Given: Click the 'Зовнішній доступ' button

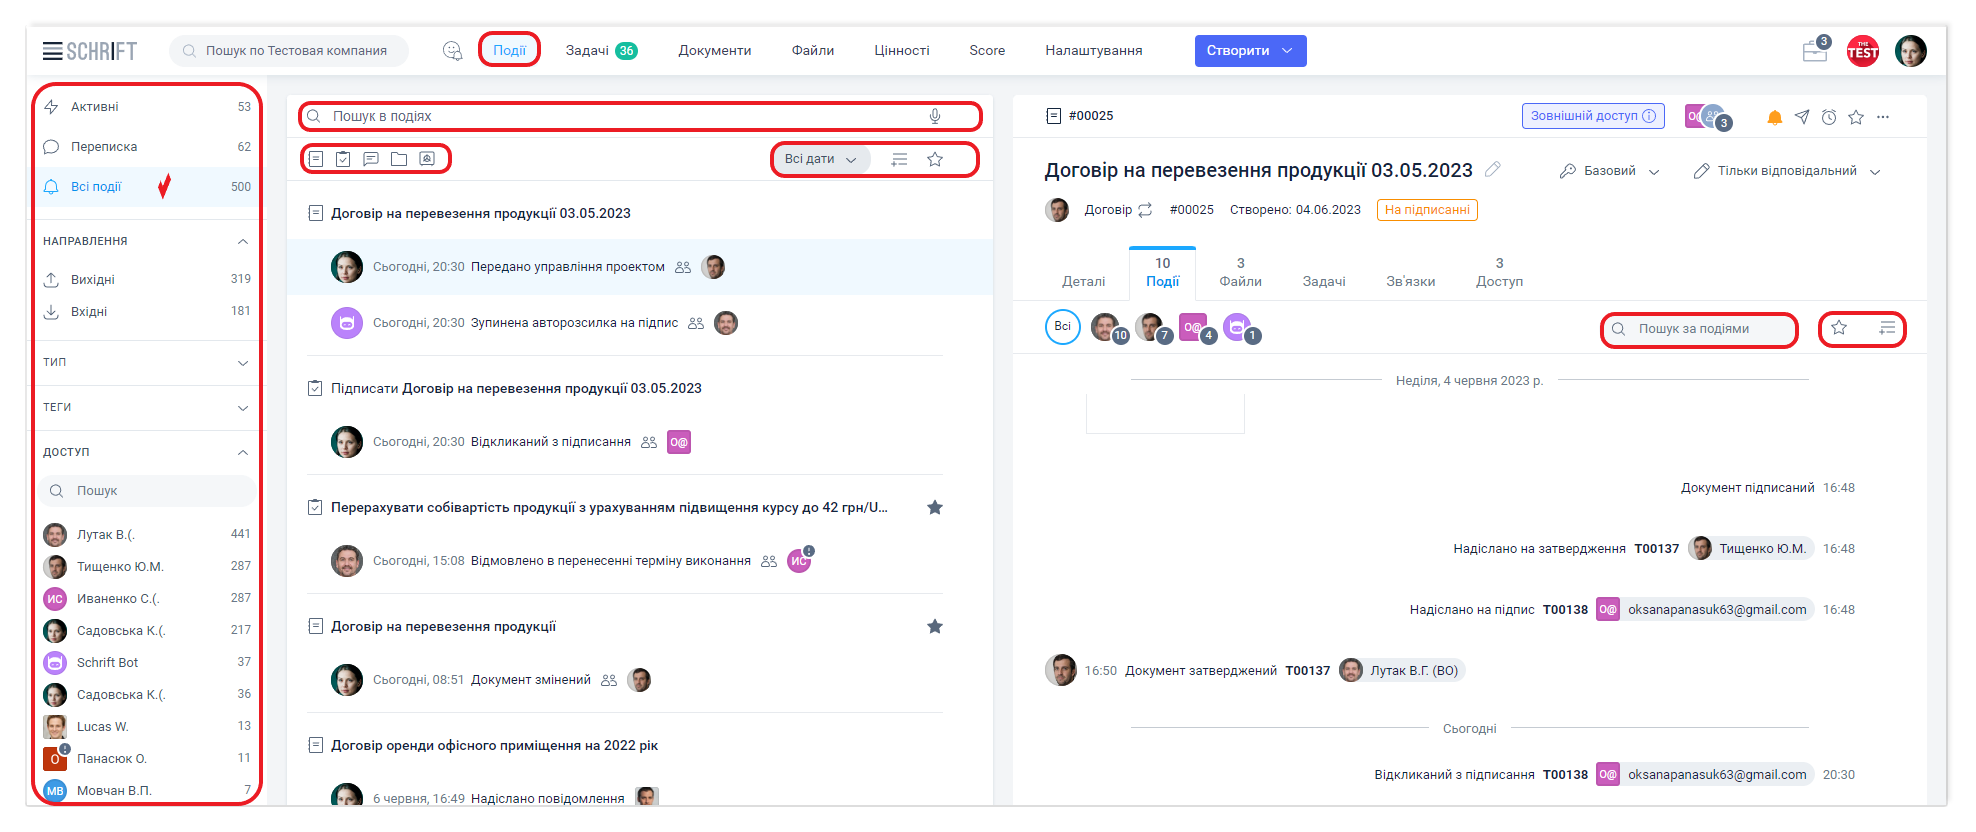Looking at the screenshot, I should click(x=1592, y=116).
